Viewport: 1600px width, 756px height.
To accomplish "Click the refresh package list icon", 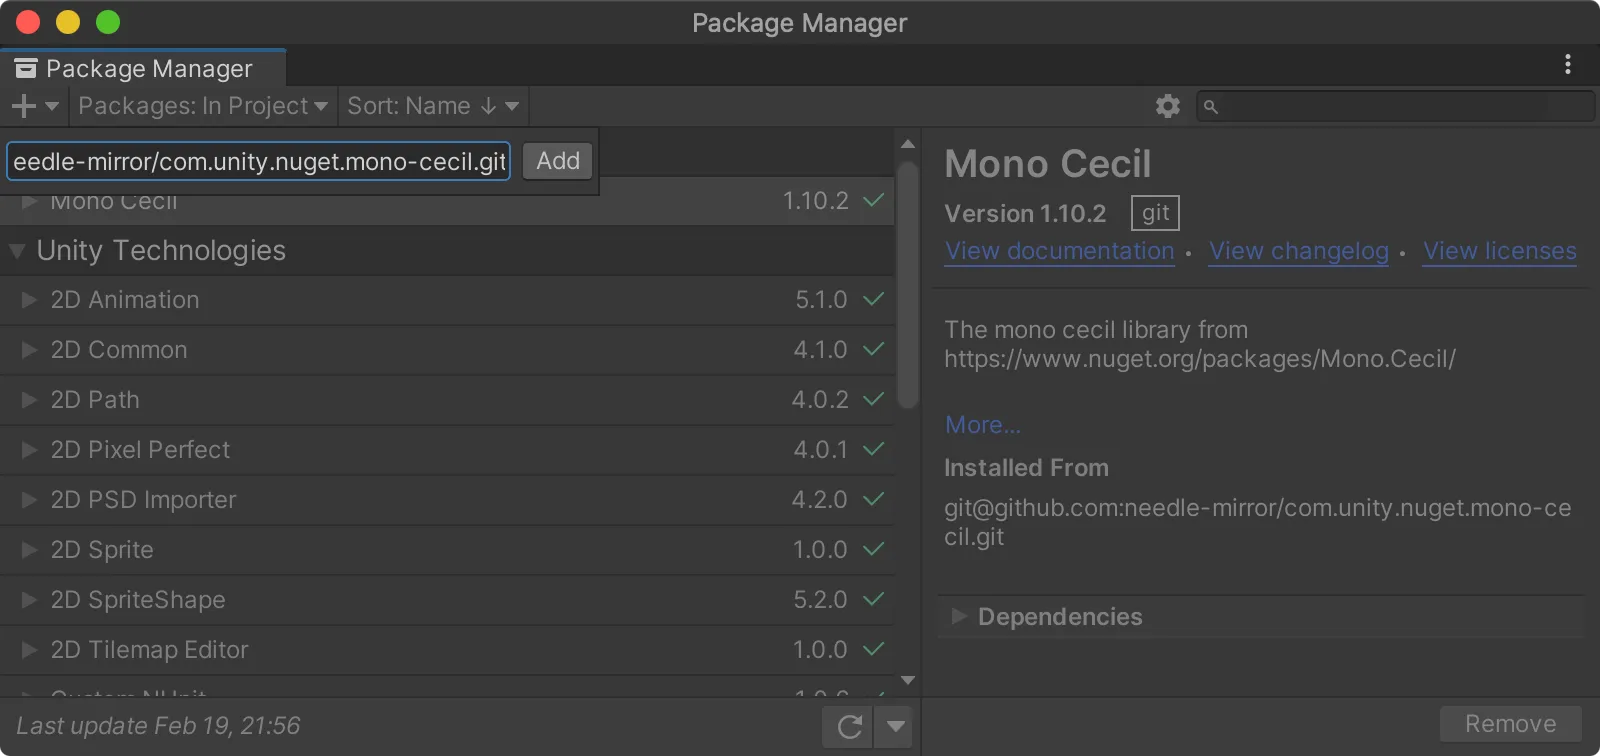I will point(849,727).
